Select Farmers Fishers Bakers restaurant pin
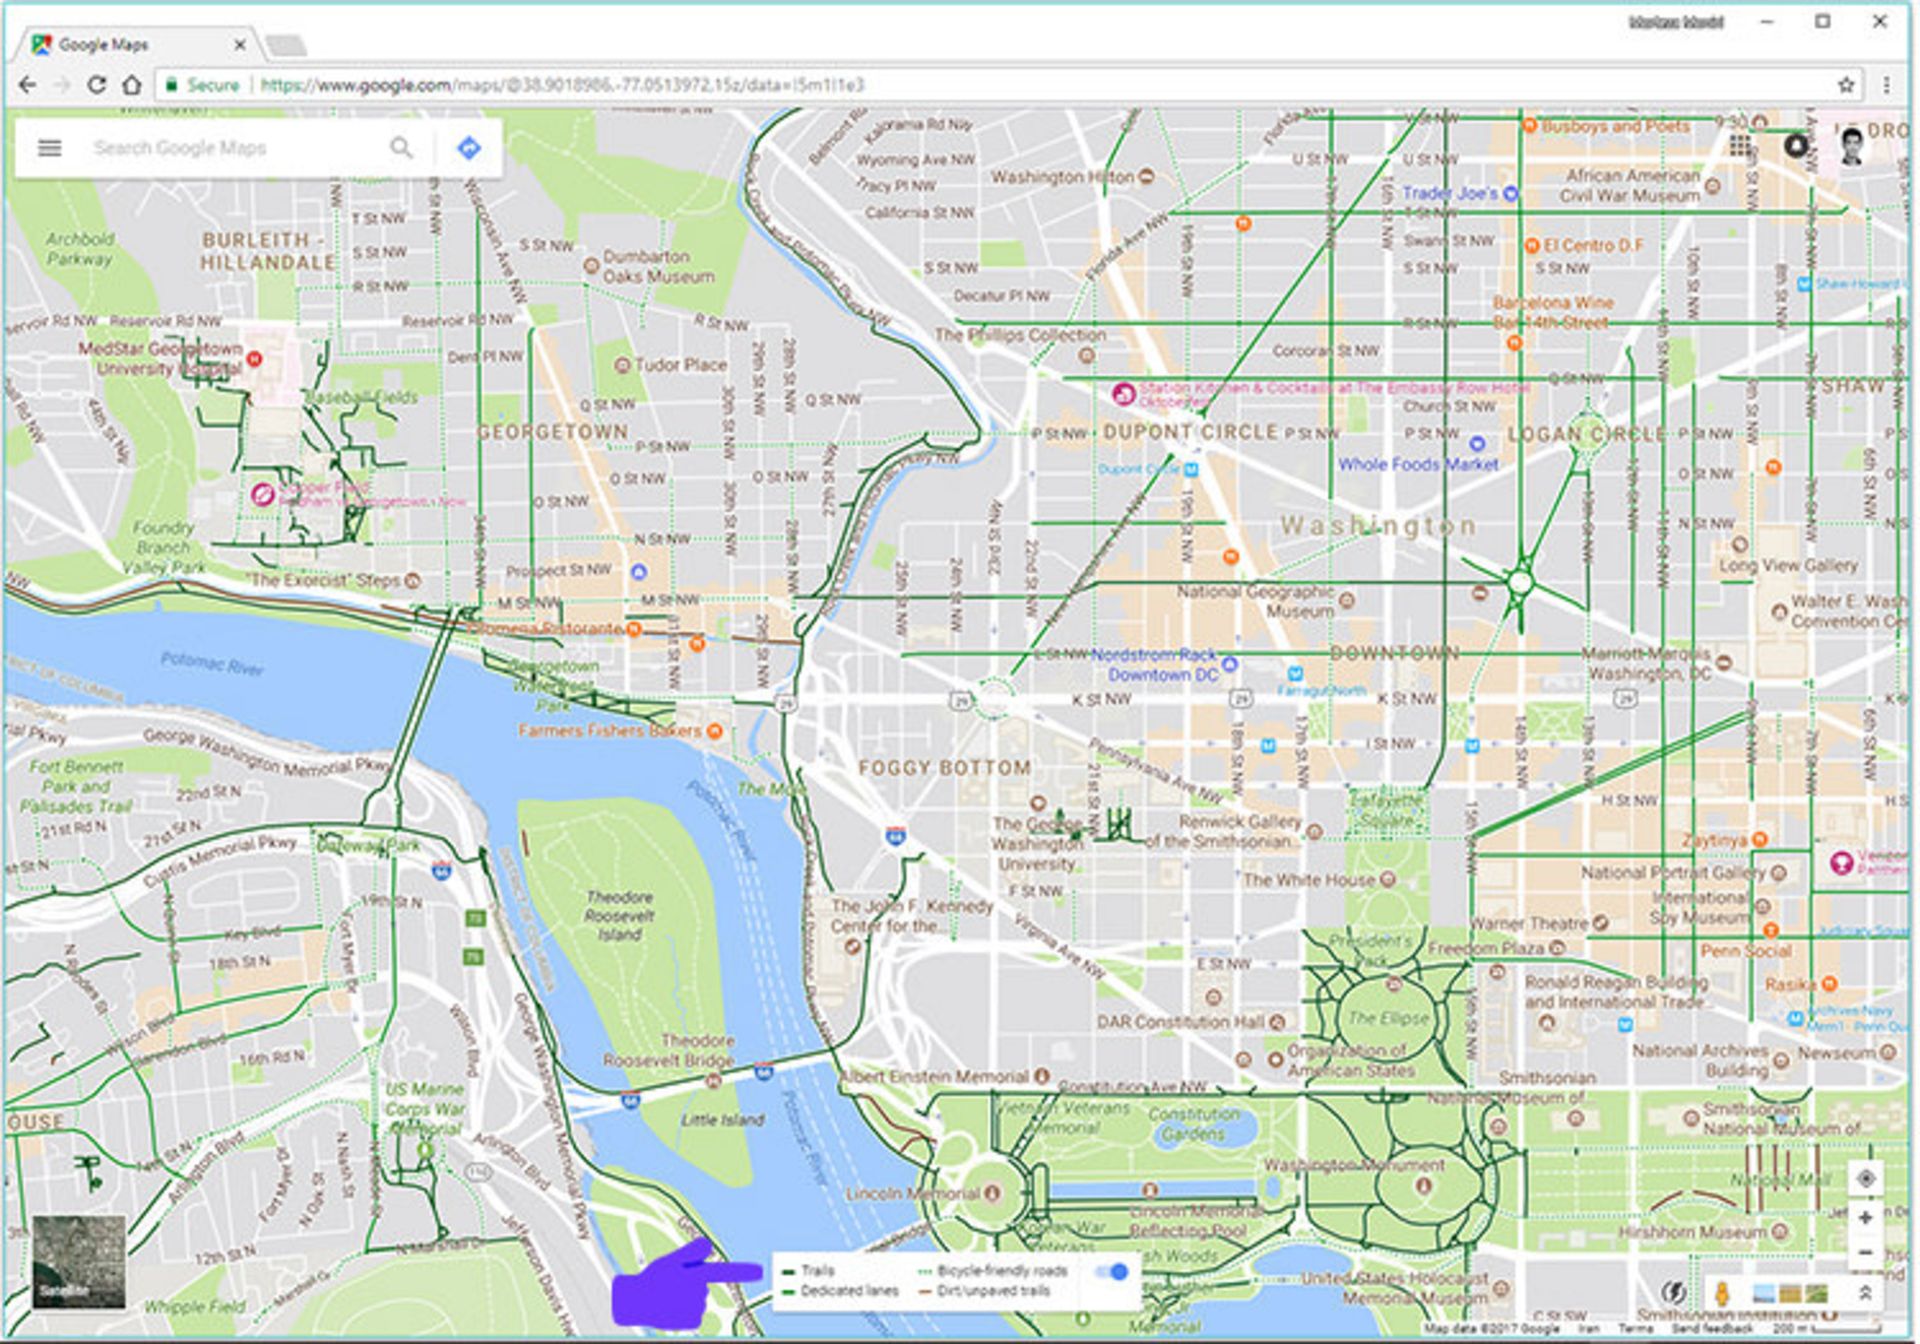1920x1344 pixels. click(x=714, y=731)
